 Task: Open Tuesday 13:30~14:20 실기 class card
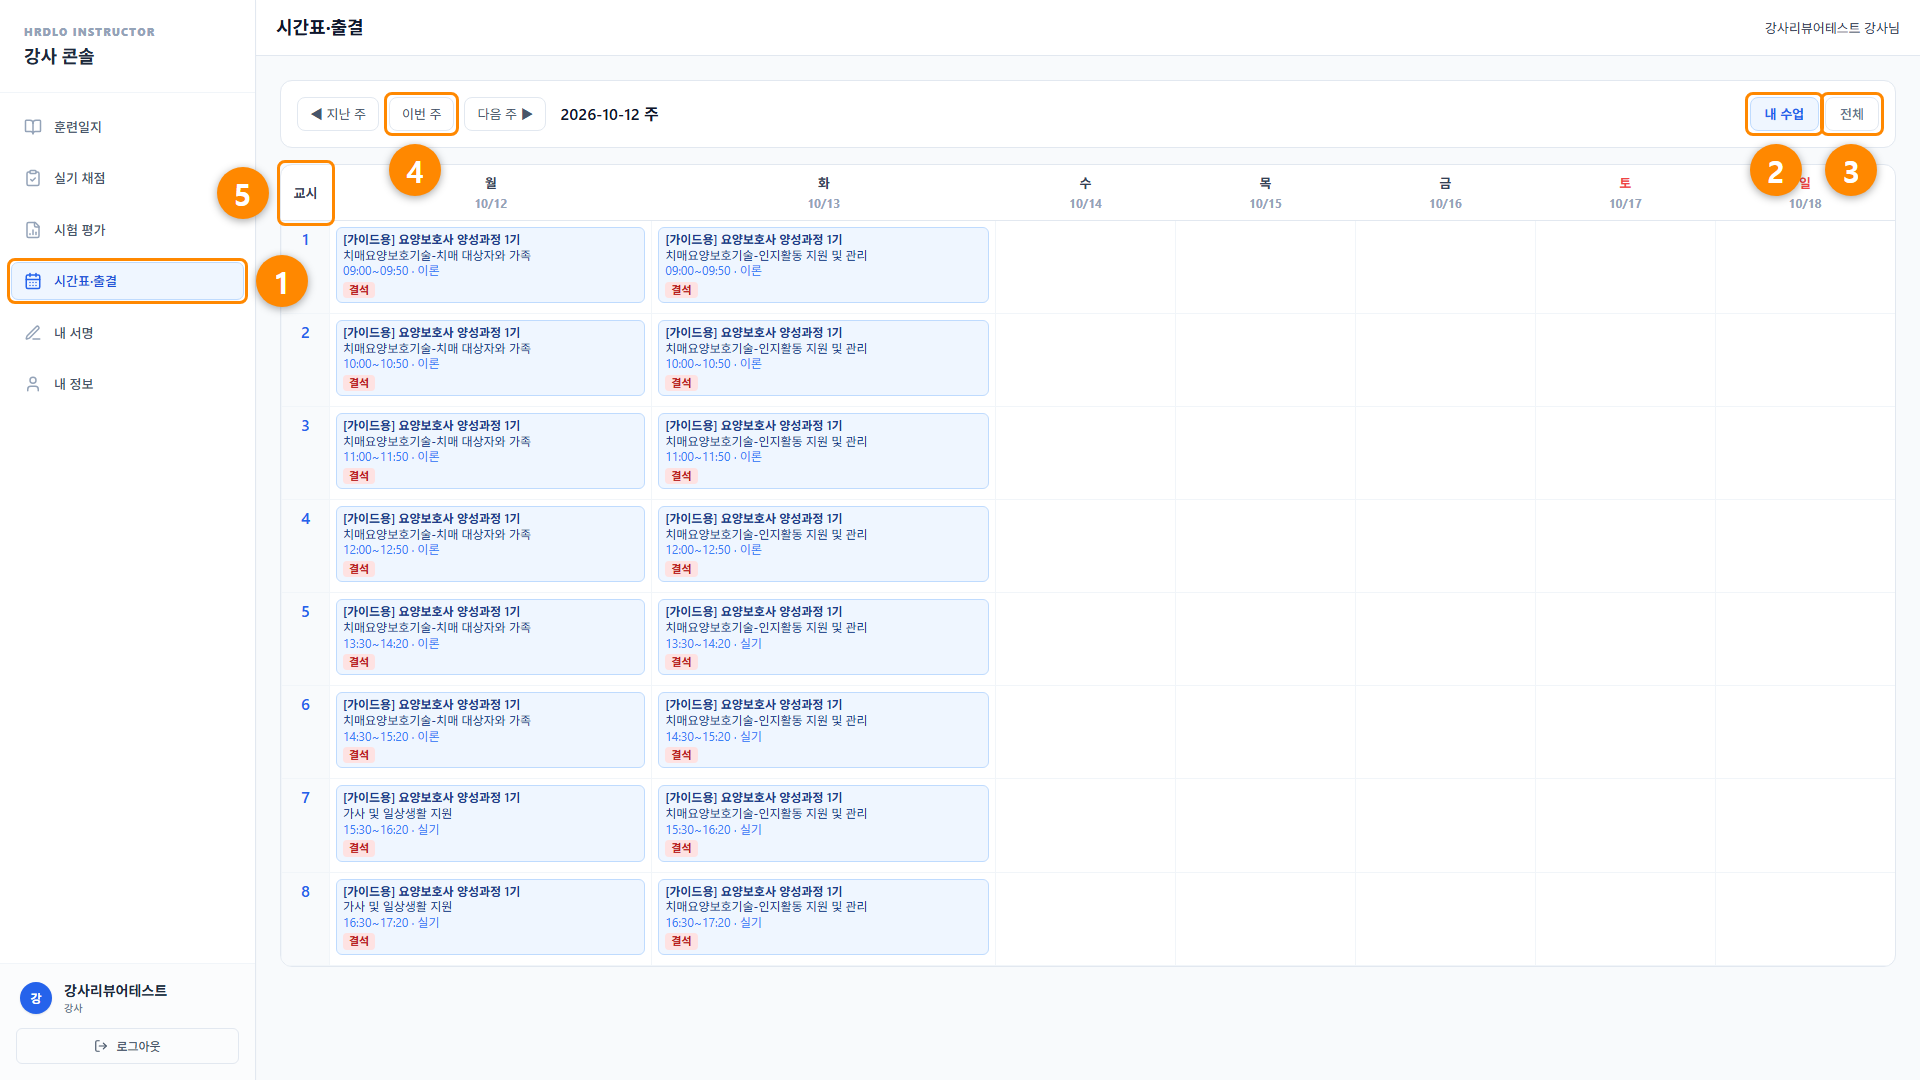tap(823, 637)
